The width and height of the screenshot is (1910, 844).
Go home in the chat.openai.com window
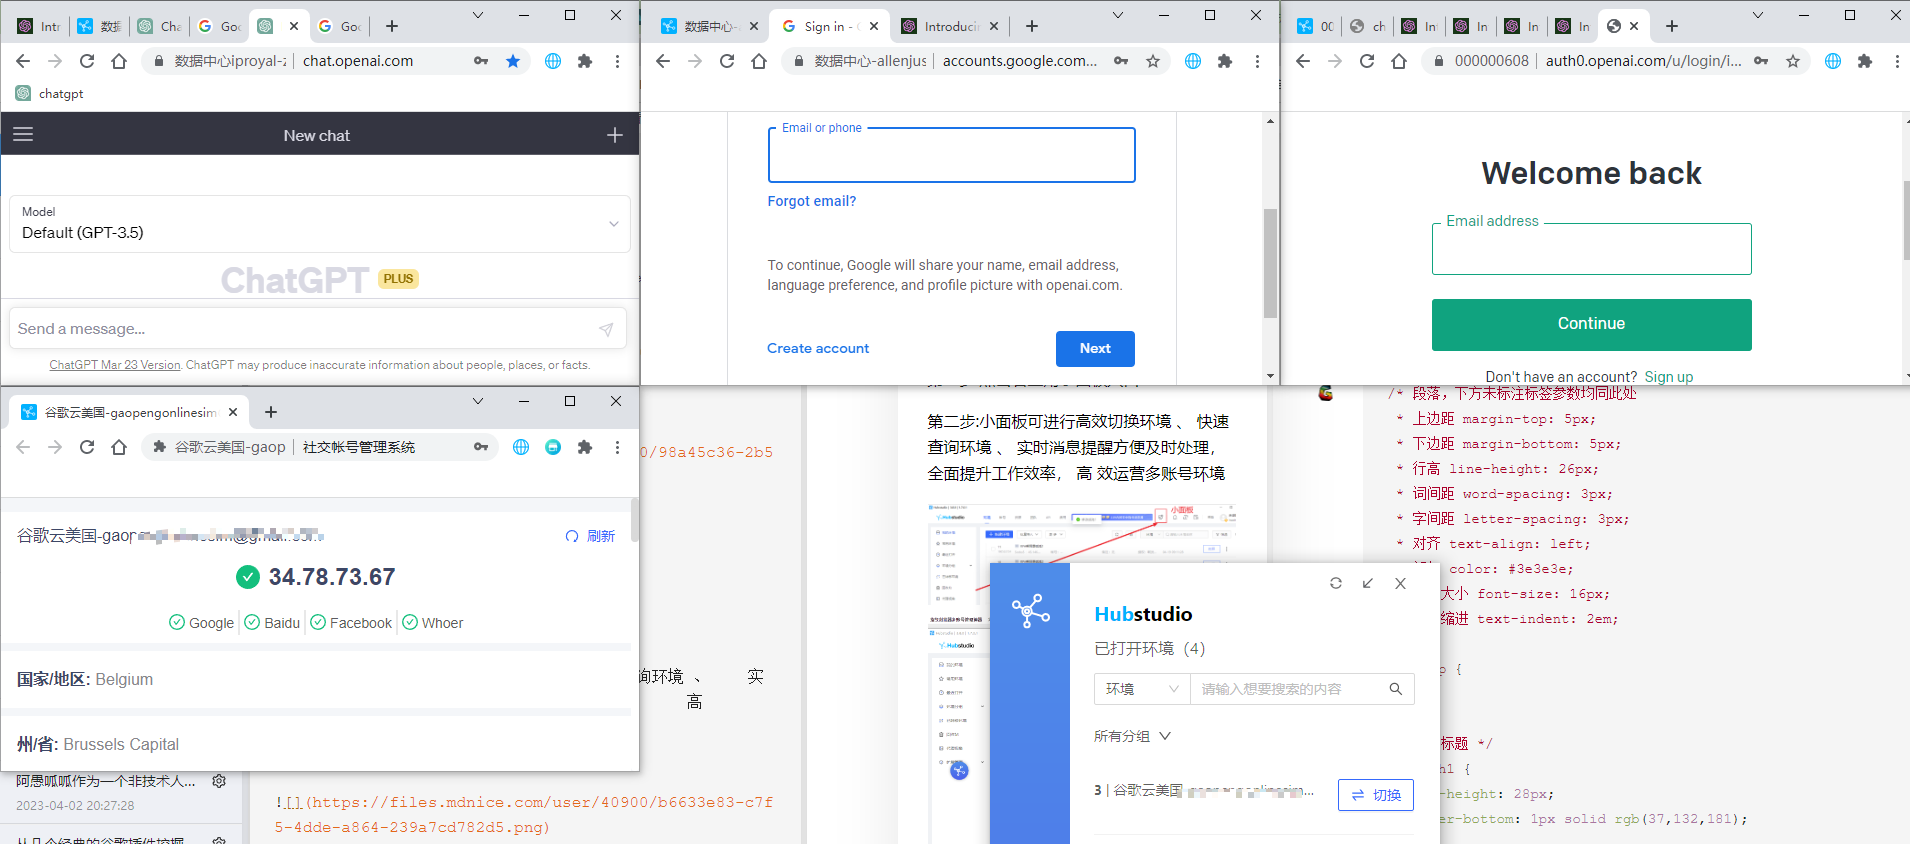(119, 61)
